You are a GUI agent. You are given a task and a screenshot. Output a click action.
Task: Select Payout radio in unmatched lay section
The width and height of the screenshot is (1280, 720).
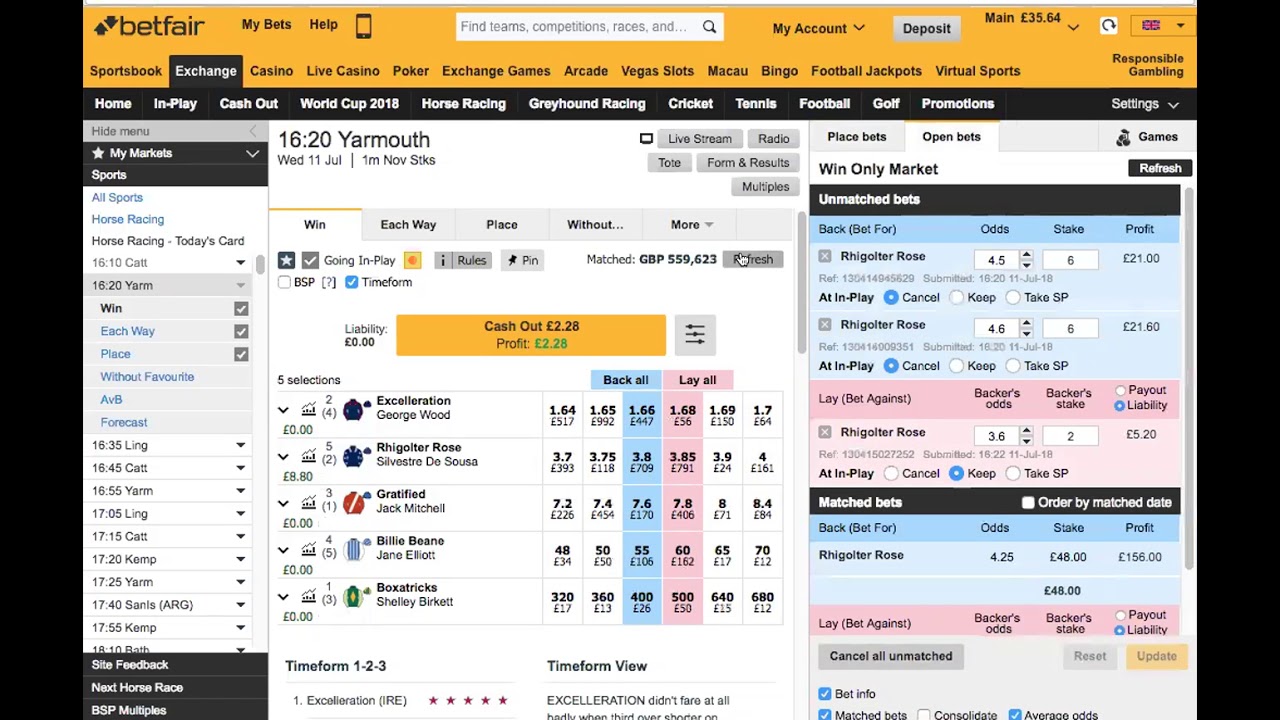tap(1119, 391)
